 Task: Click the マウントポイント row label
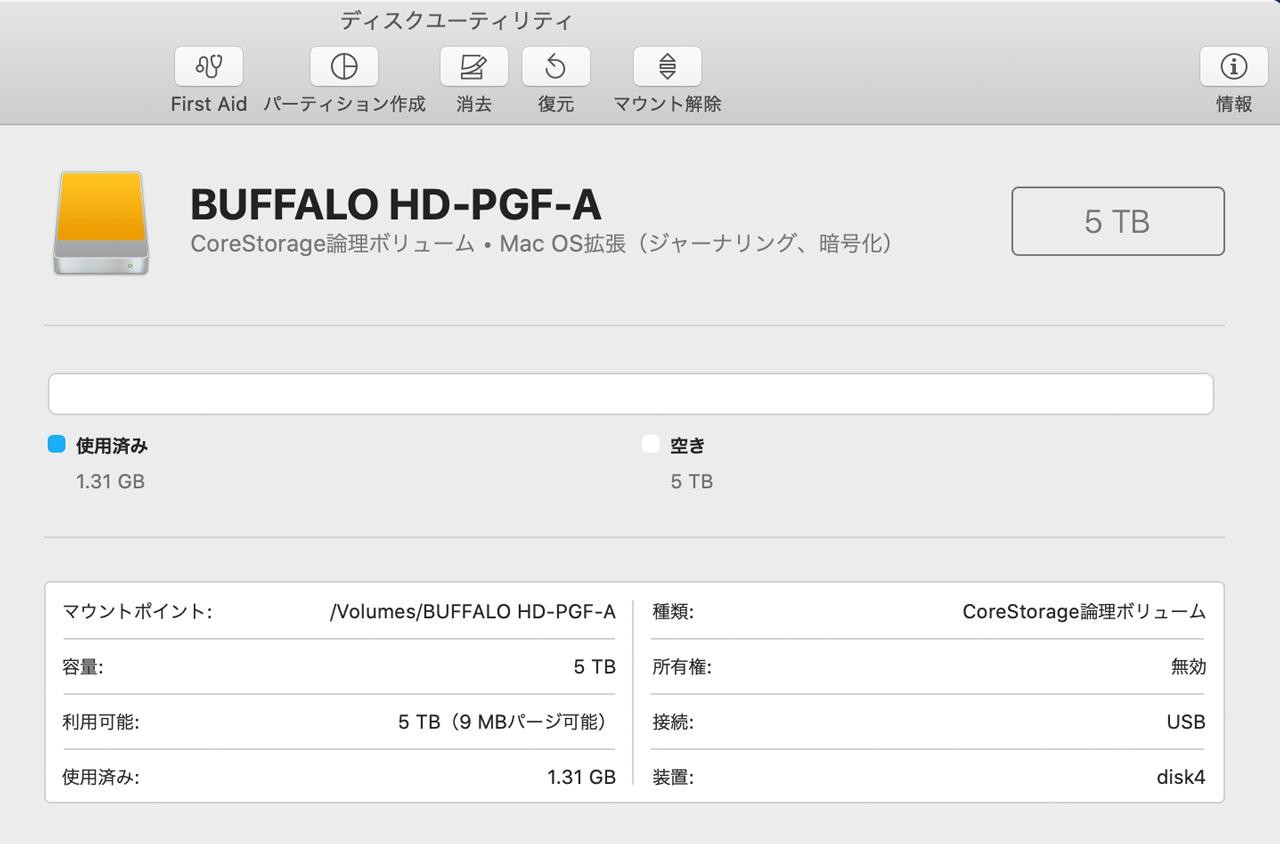coord(137,612)
